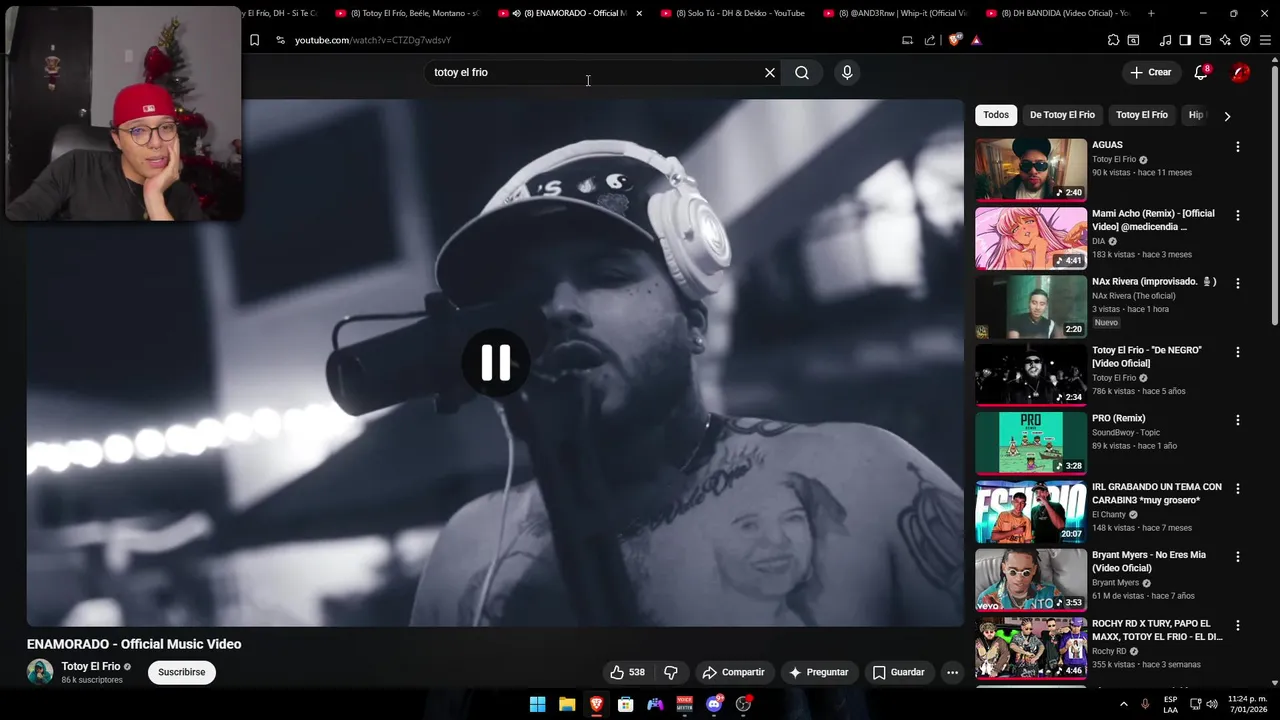Open options menu for ROCHY RD video
Image resolution: width=1280 pixels, height=720 pixels.
tap(1237, 625)
